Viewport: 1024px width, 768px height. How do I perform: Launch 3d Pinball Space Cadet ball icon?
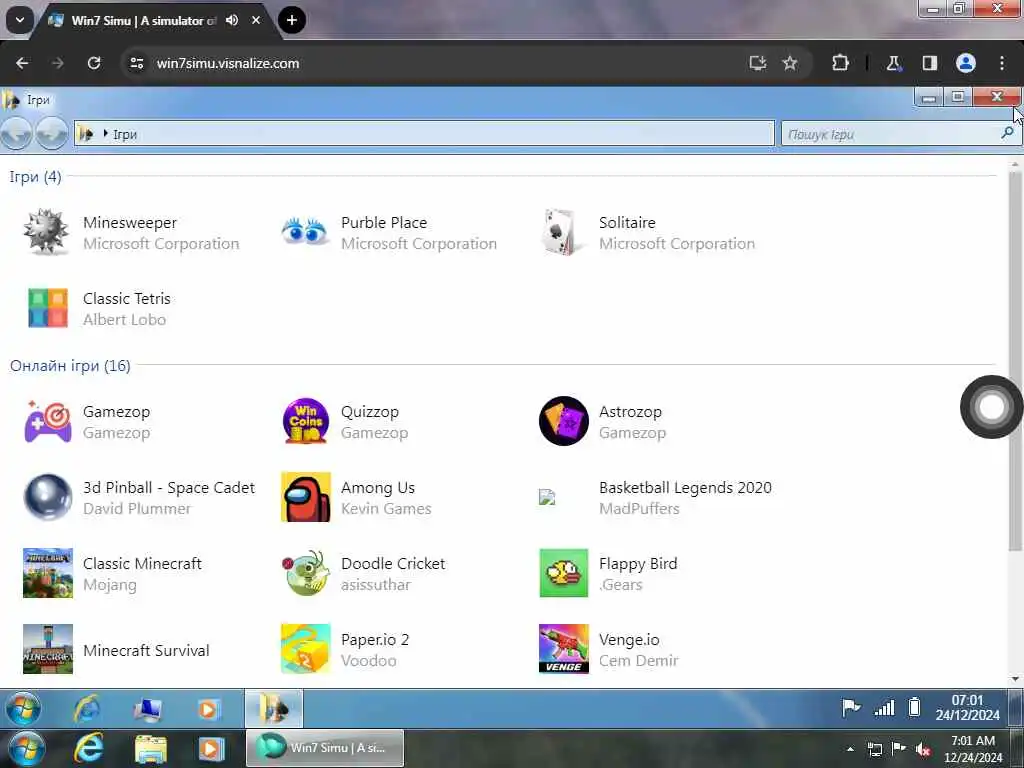tap(48, 497)
